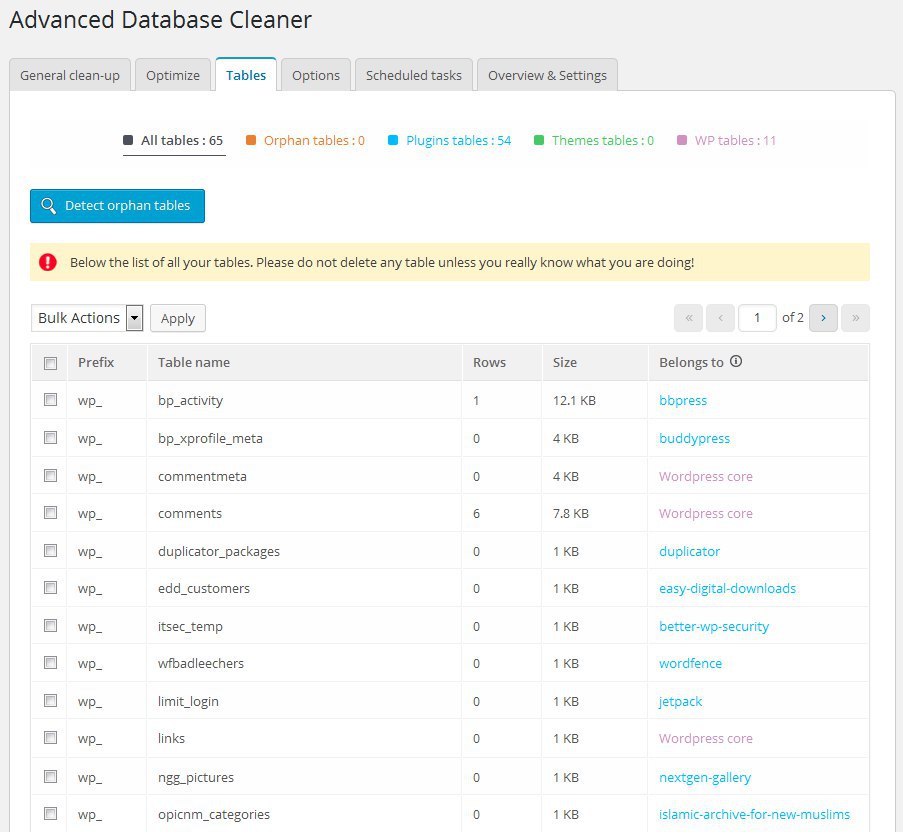The image size is (903, 833).
Task: Open the Options tab
Action: [x=316, y=75]
